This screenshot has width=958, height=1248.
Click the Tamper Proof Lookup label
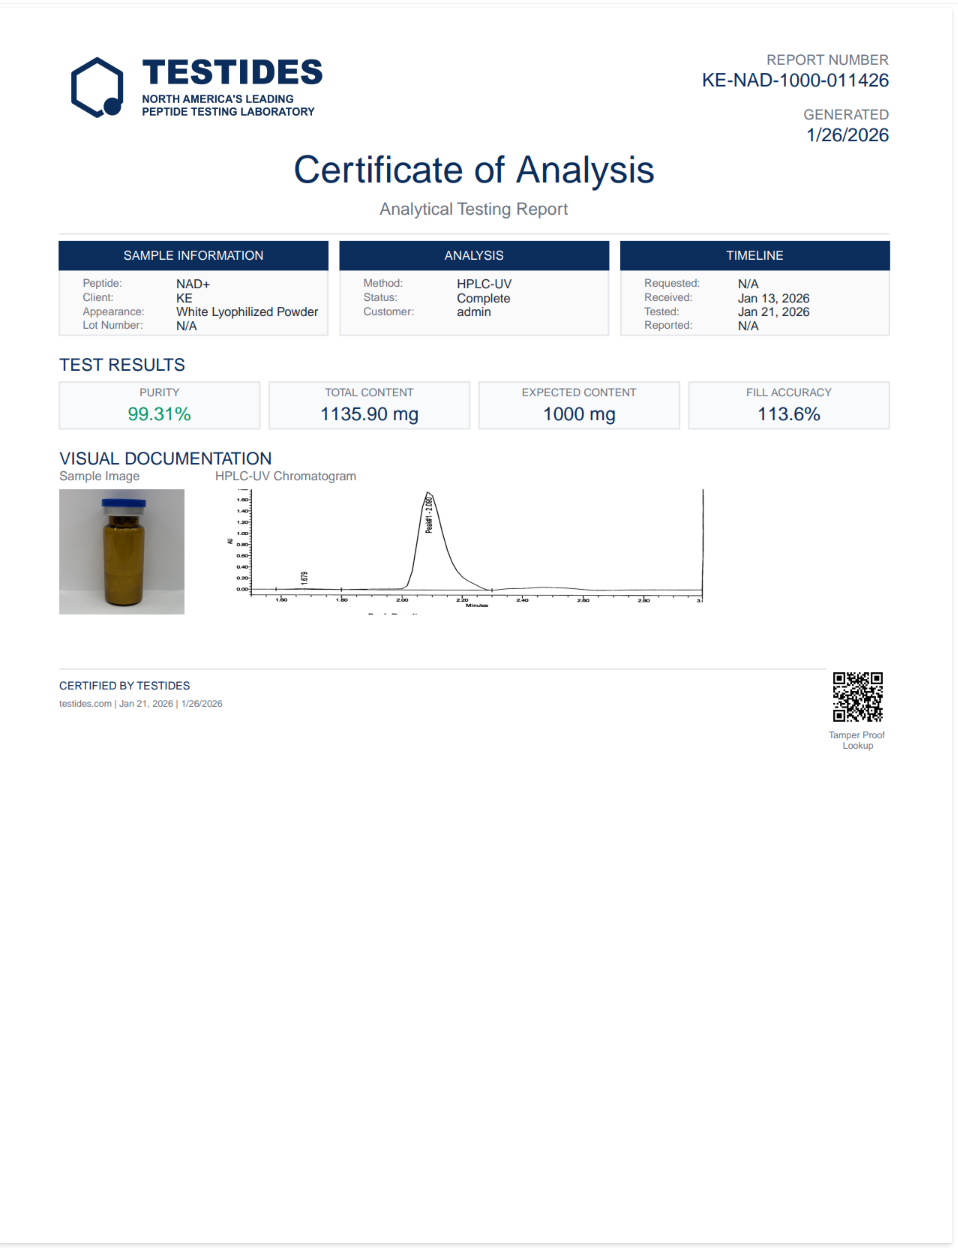(x=857, y=740)
